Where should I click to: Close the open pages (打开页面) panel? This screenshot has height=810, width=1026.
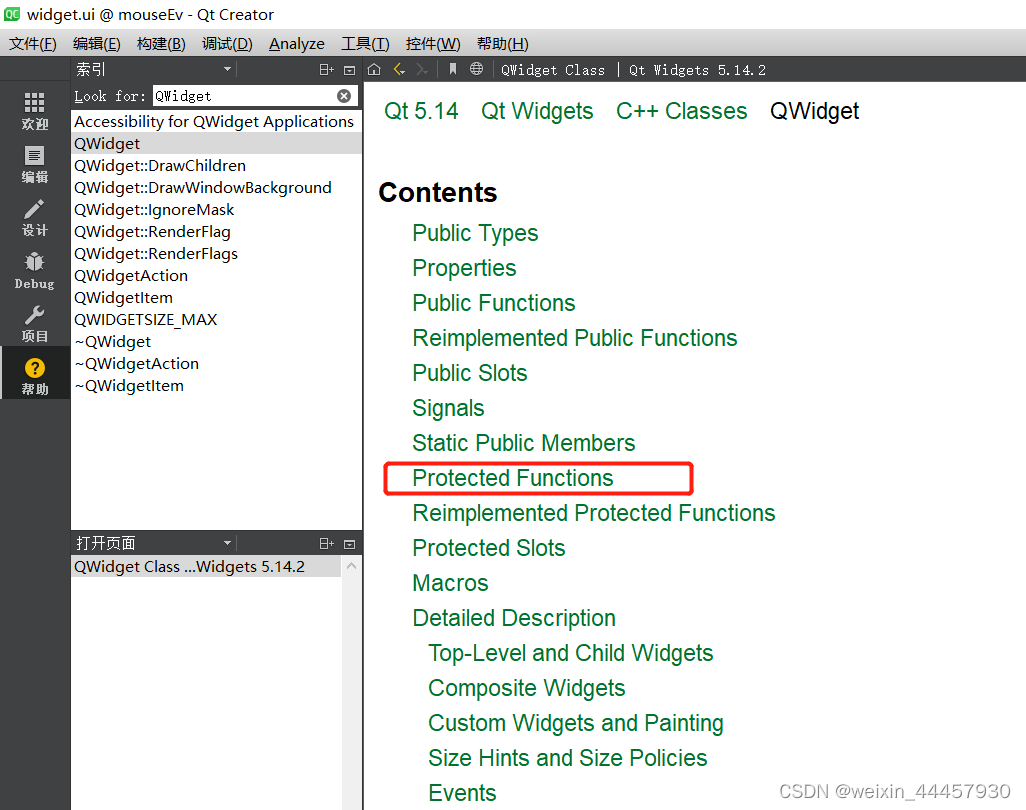coord(349,544)
